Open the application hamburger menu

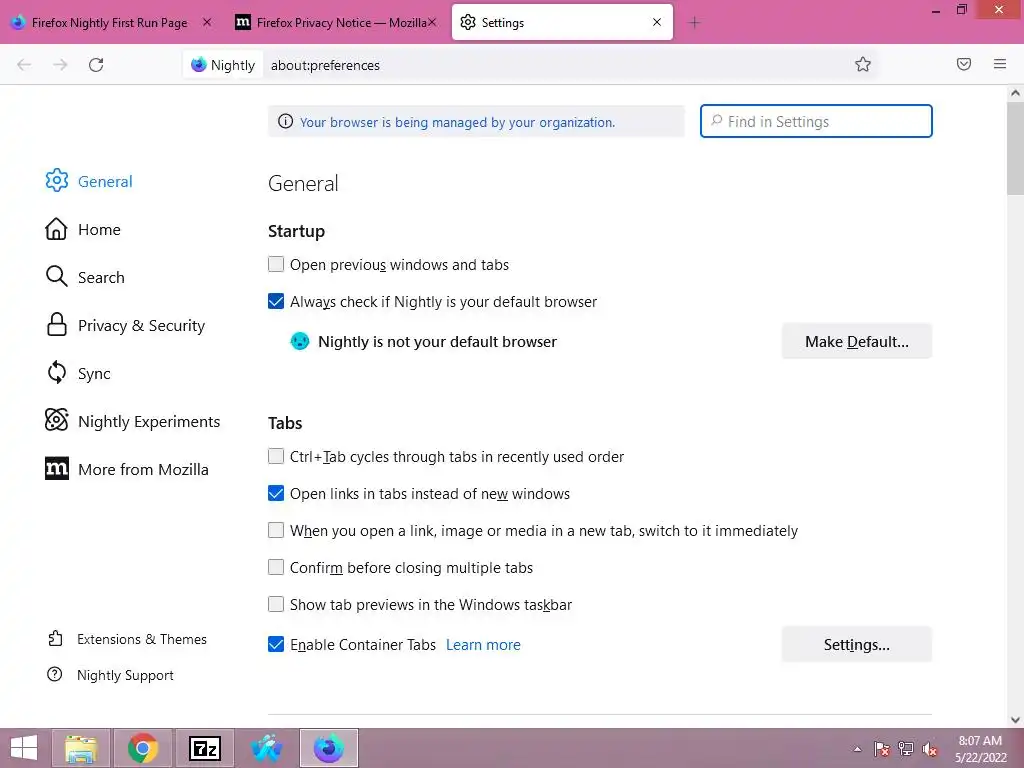pyautogui.click(x=1000, y=64)
